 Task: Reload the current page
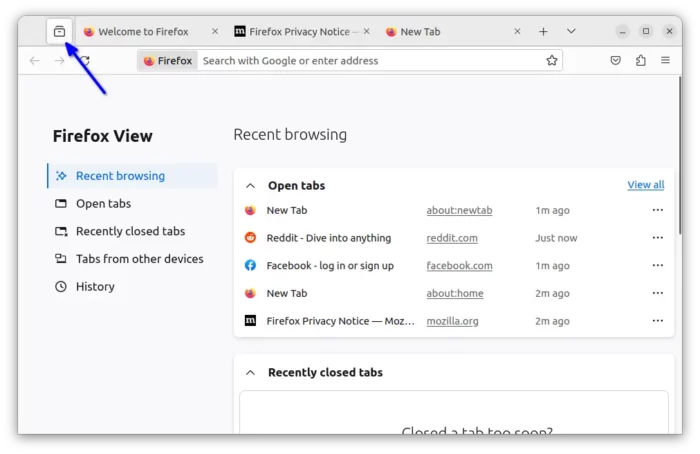pos(85,60)
